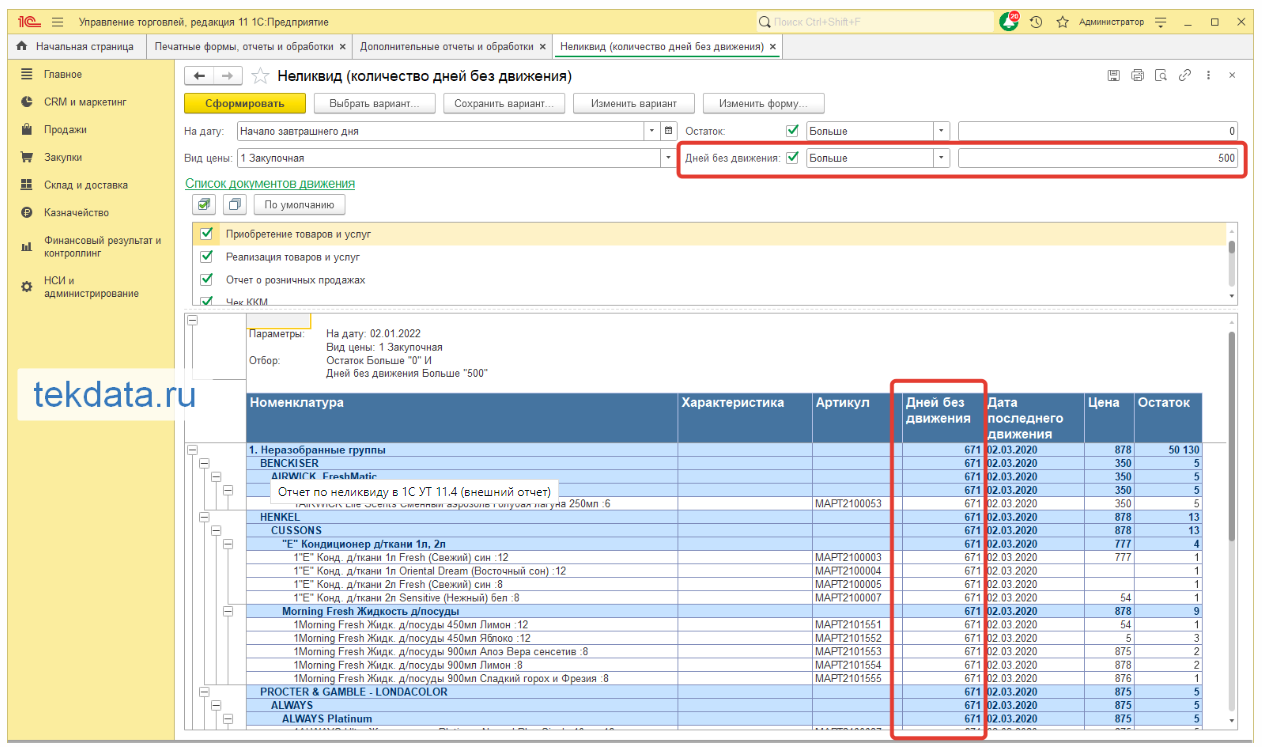Switch to Печатные формы, отчеты и обработки tab
This screenshot has width=1262, height=747.
[249, 47]
